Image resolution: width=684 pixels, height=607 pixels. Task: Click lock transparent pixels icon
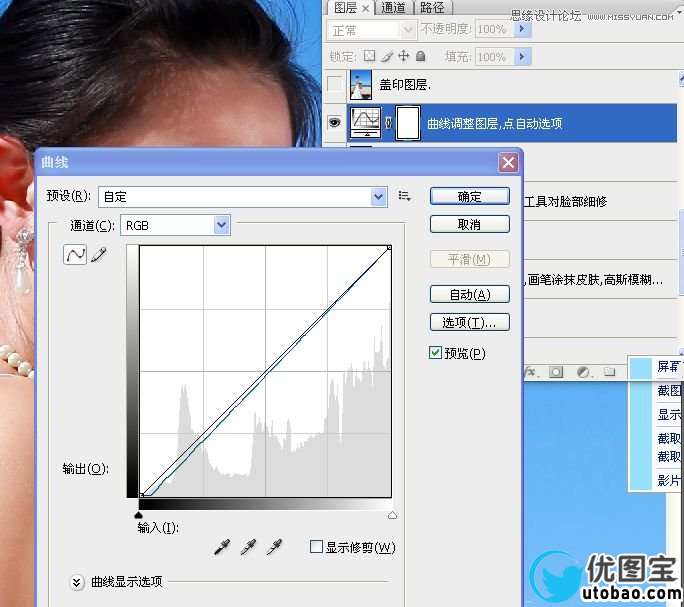coord(369,56)
